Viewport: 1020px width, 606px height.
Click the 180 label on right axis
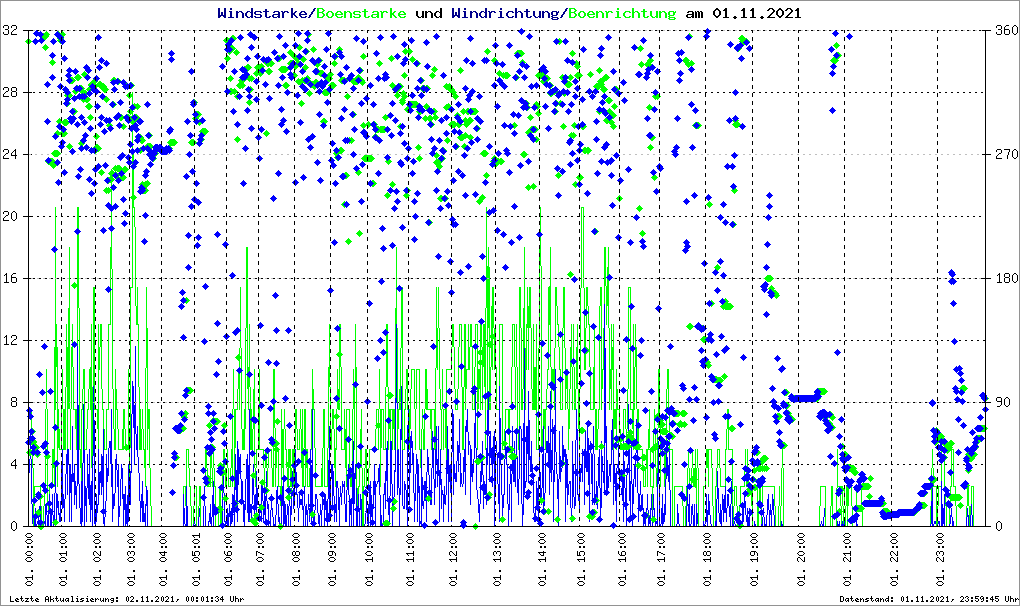pos(1005,279)
